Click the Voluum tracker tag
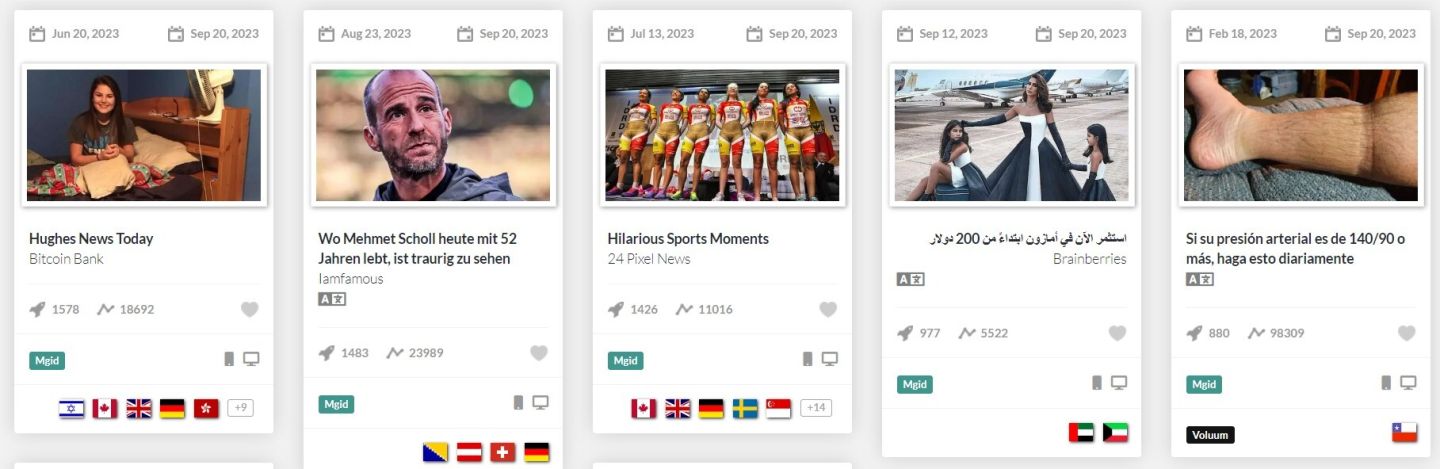1440x469 pixels. (1211, 435)
